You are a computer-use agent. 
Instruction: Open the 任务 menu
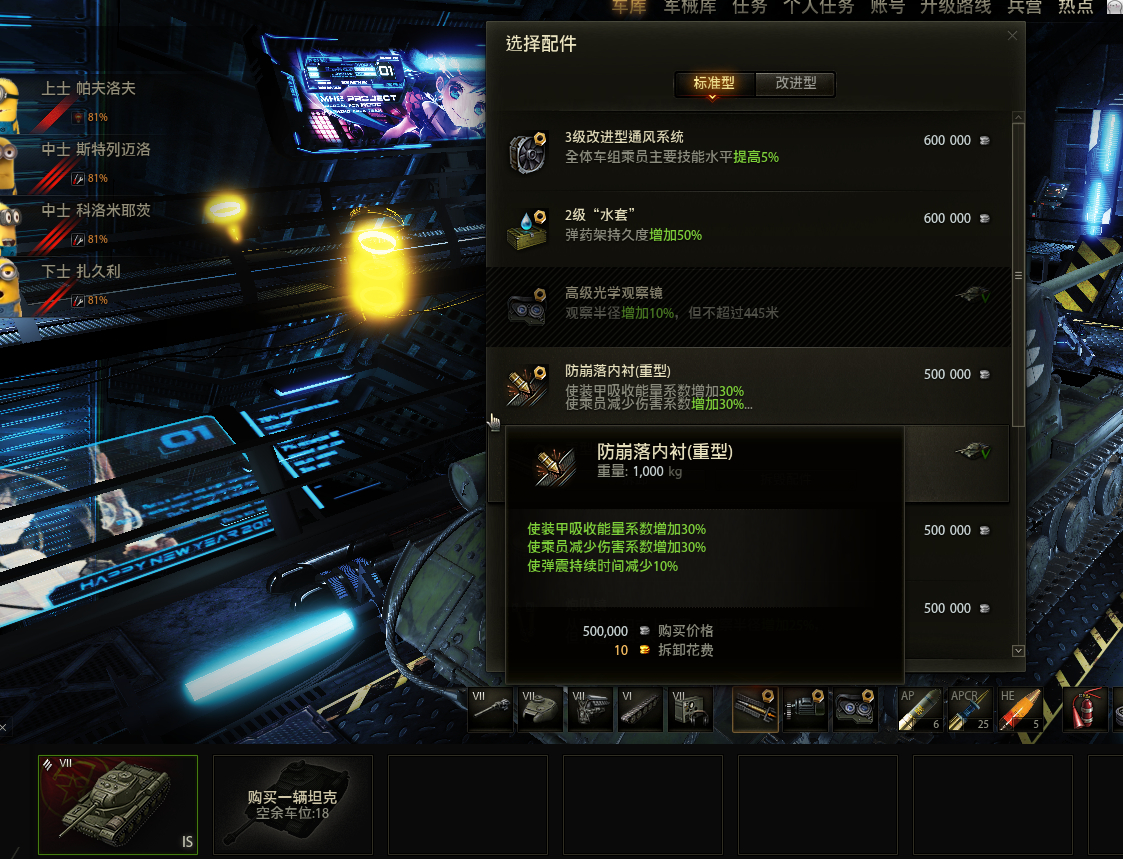click(749, 6)
